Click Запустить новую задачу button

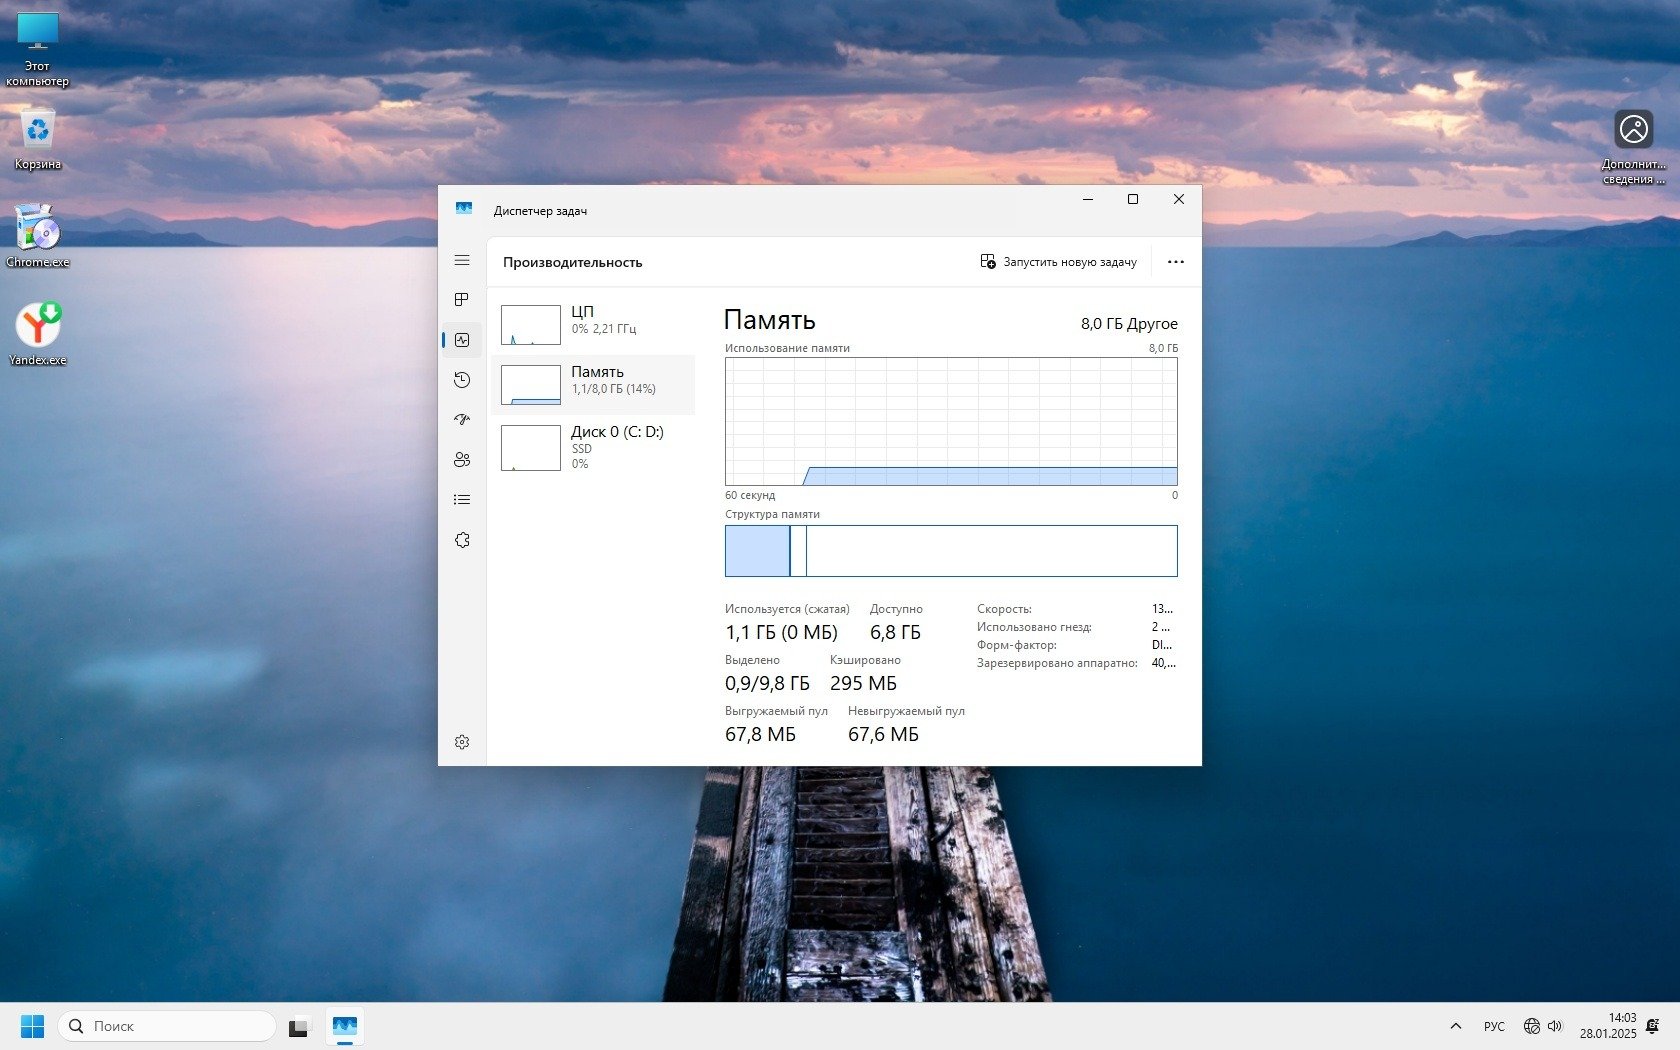[1058, 262]
